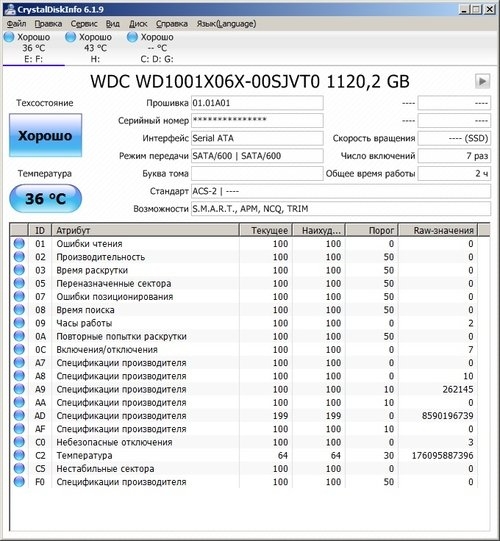This screenshot has height=541, width=500.
Task: Click the Общее время работы 2 ч field
Action: pyautogui.click(x=454, y=173)
